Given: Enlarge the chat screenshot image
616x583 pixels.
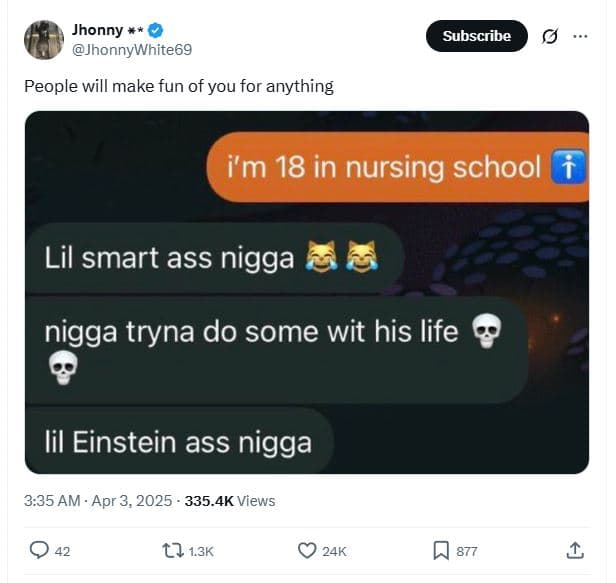Looking at the screenshot, I should (307, 292).
